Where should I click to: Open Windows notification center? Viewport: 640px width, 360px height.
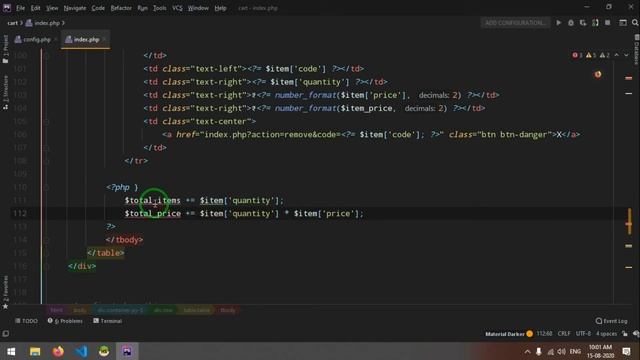[x=626, y=351]
